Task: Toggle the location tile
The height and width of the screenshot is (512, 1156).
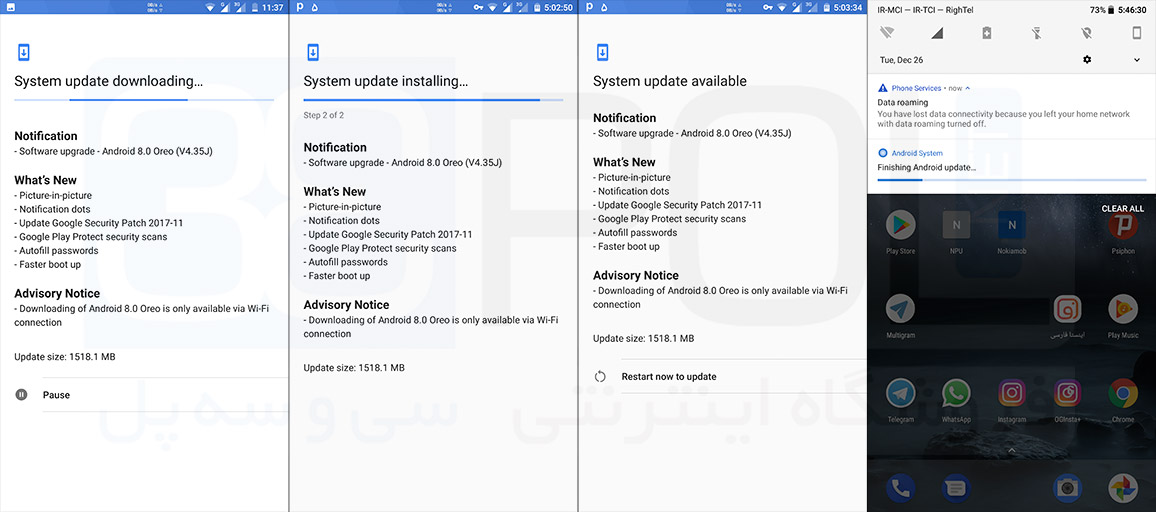Action: coord(1087,32)
